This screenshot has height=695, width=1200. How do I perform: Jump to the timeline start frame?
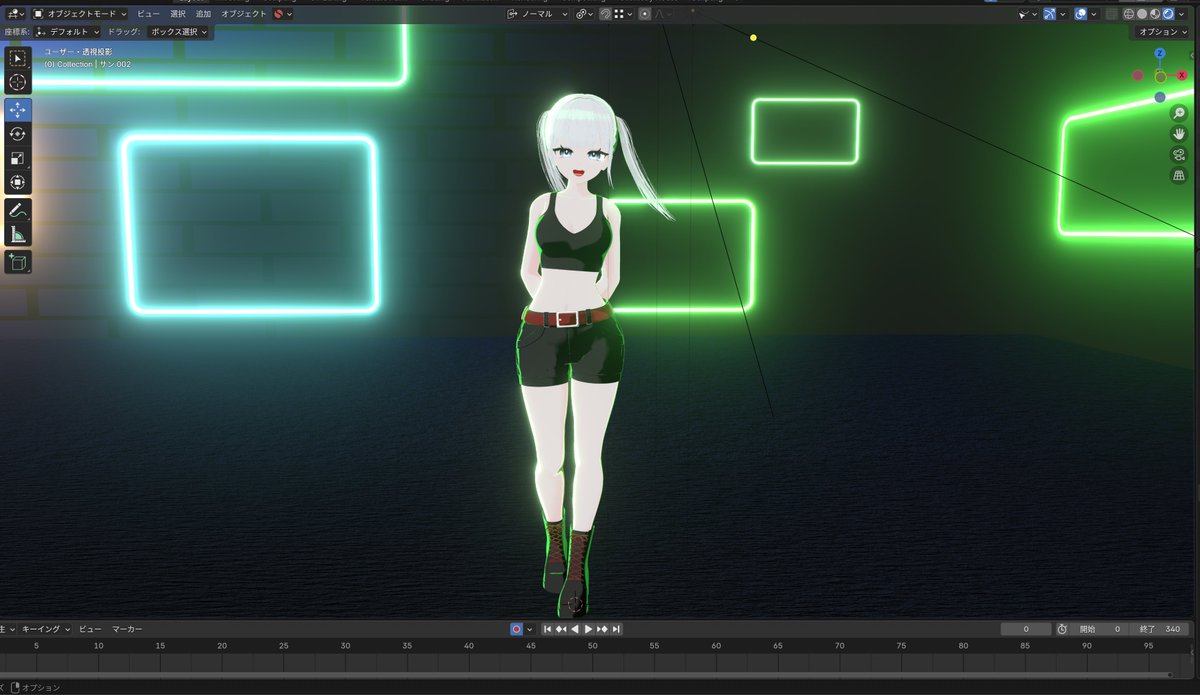click(548, 629)
